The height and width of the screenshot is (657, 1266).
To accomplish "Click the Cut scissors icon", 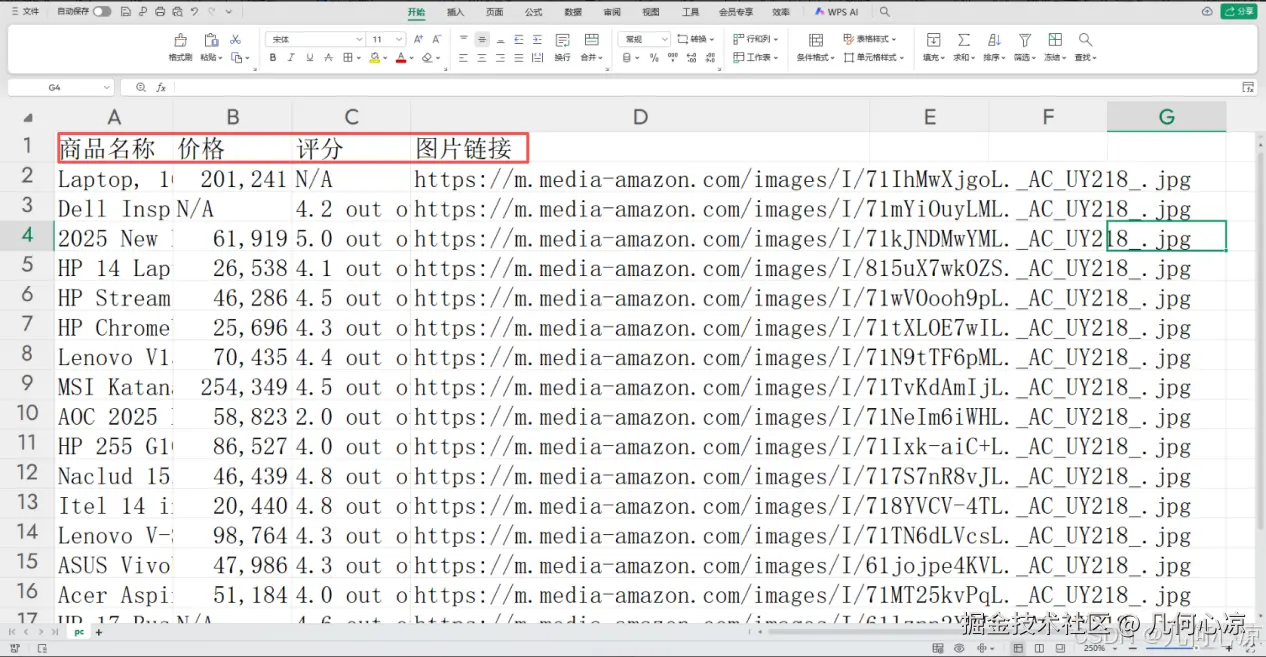I will tap(235, 40).
